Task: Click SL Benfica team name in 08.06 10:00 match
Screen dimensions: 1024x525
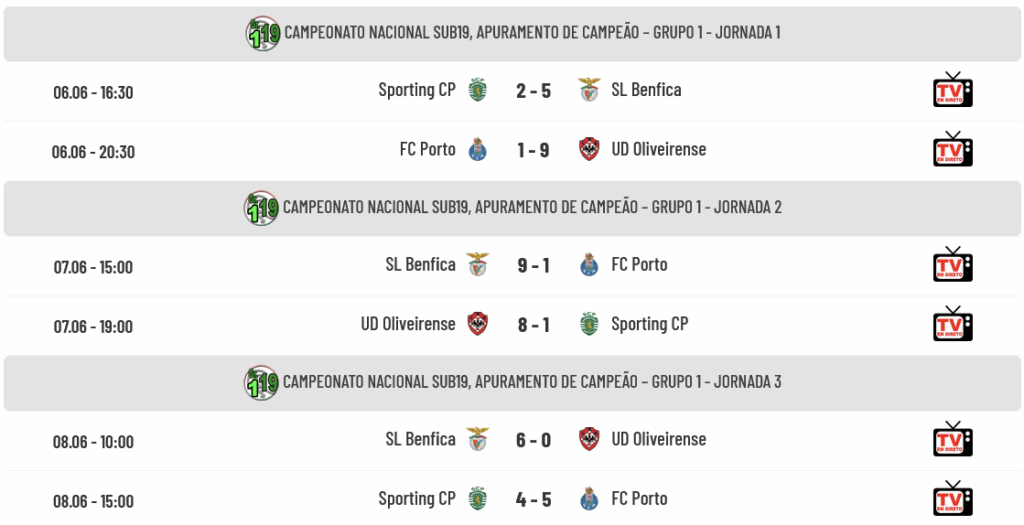Action: point(421,439)
